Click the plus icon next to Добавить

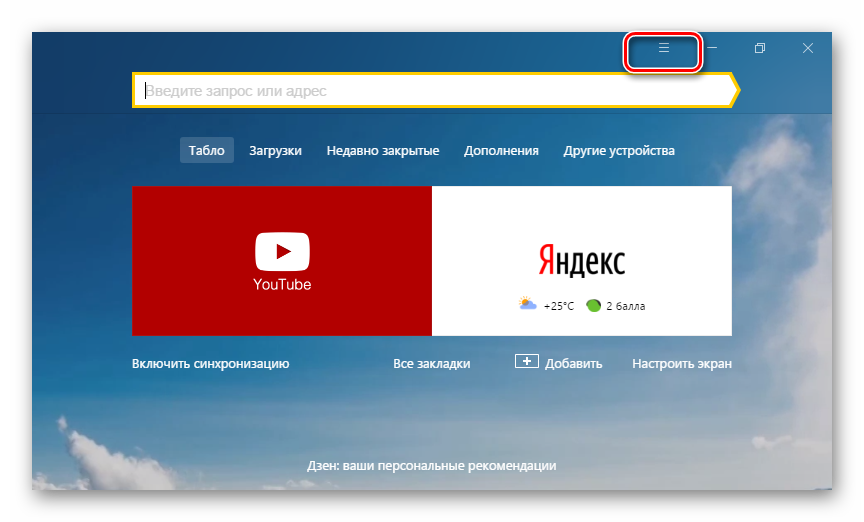click(x=527, y=362)
